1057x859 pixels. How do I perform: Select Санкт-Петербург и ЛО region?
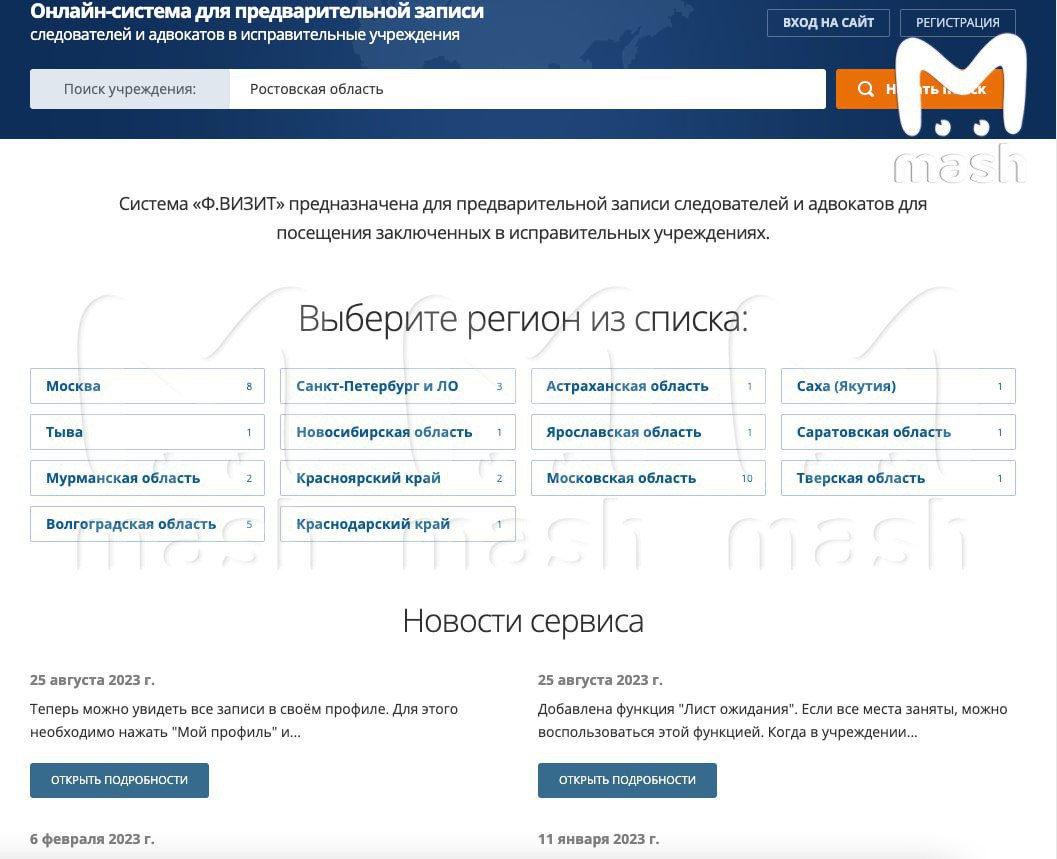(397, 386)
